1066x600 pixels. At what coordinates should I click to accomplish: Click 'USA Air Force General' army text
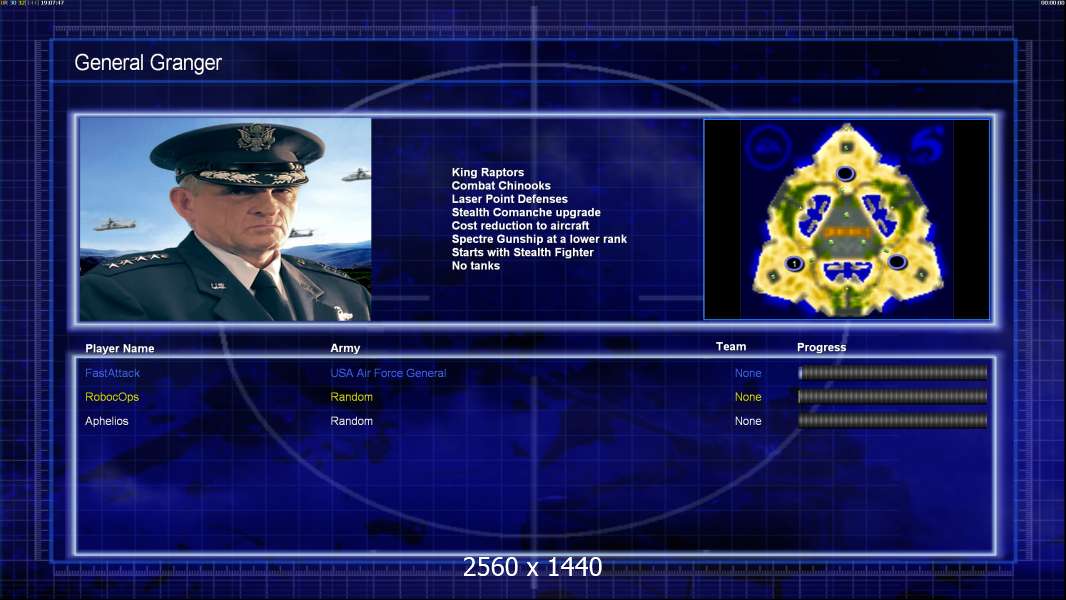pyautogui.click(x=388, y=373)
